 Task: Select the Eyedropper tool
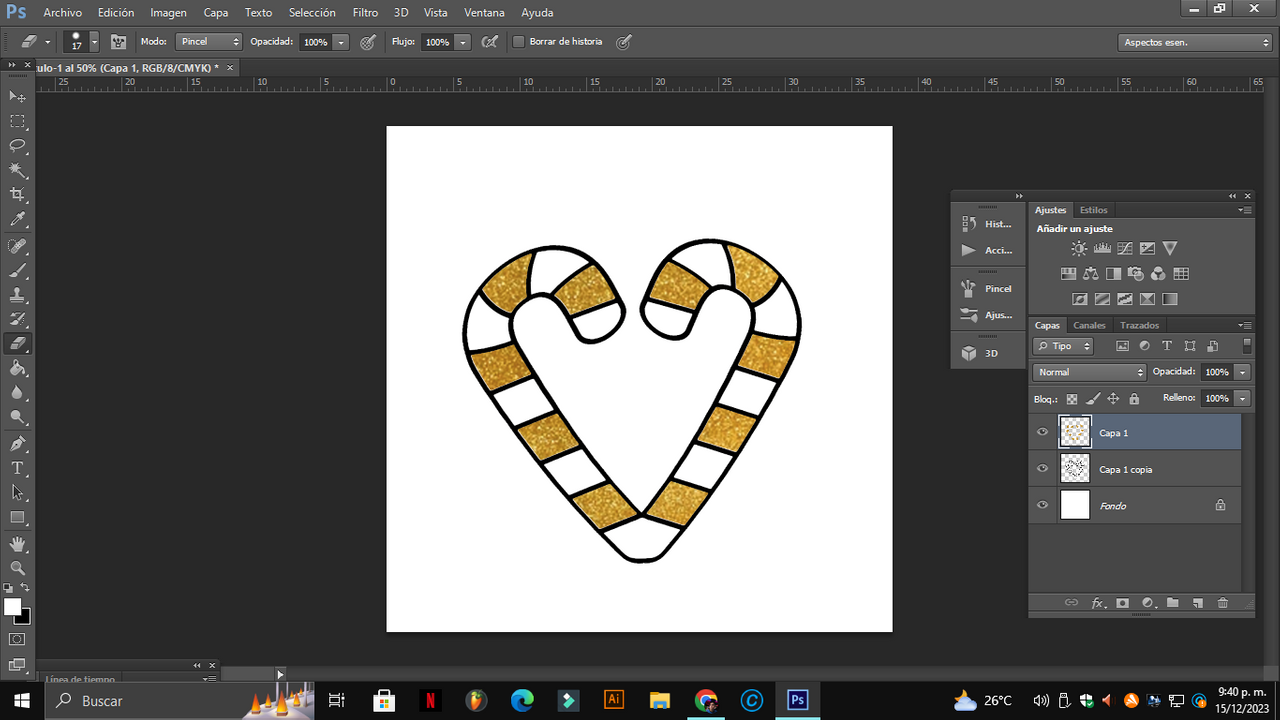tap(18, 220)
